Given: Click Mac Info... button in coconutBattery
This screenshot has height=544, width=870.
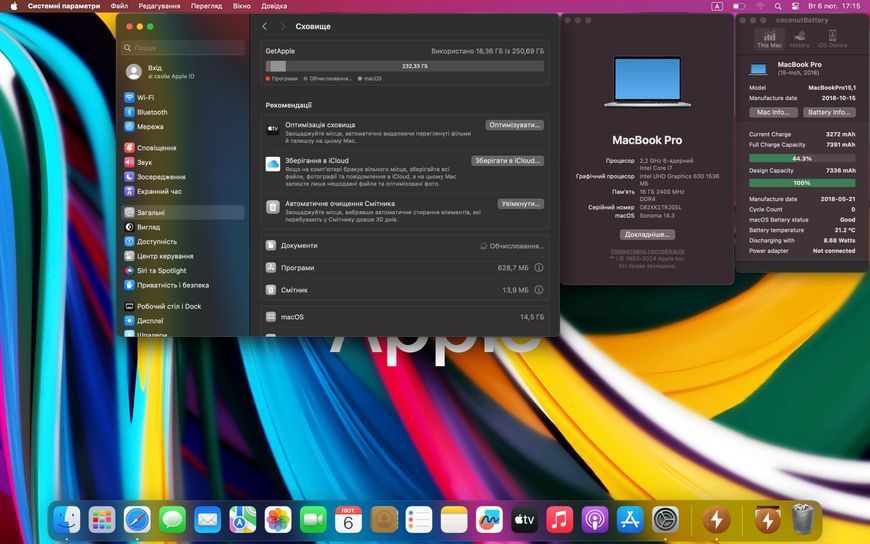Looking at the screenshot, I should click(x=773, y=112).
